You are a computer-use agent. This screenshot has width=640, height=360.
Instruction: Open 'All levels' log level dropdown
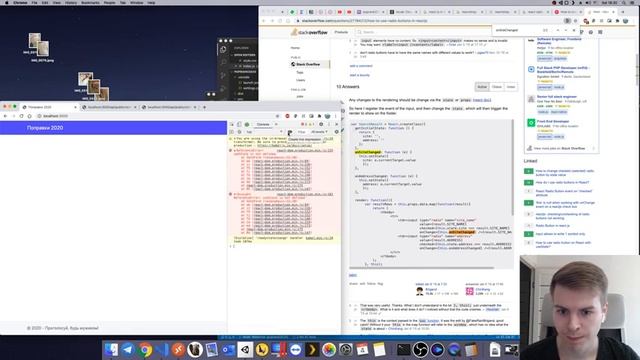319,132
